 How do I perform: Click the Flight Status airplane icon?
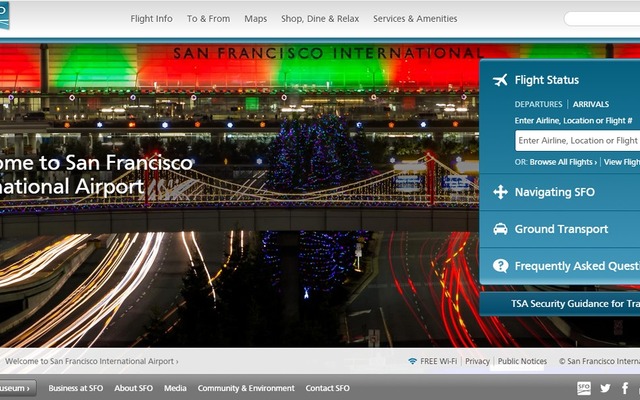(500, 80)
